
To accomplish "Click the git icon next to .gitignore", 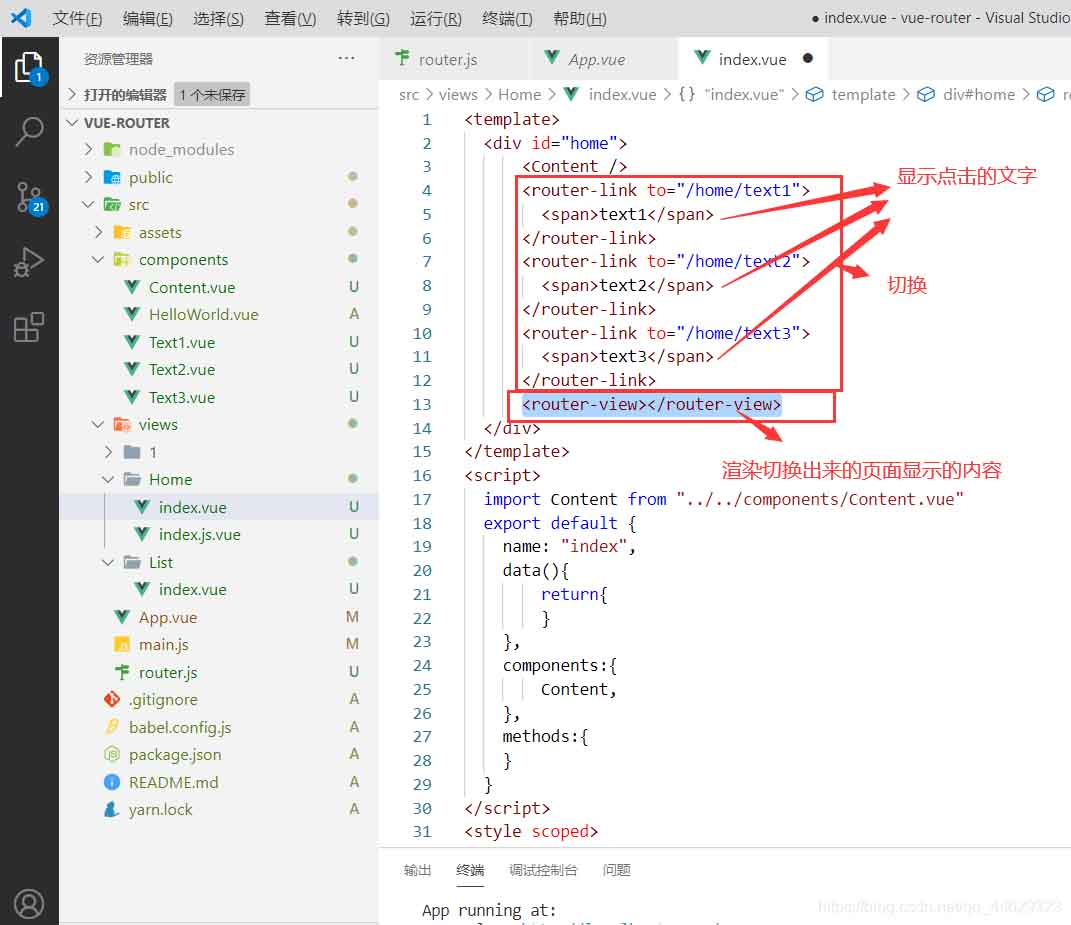I will click(x=112, y=700).
